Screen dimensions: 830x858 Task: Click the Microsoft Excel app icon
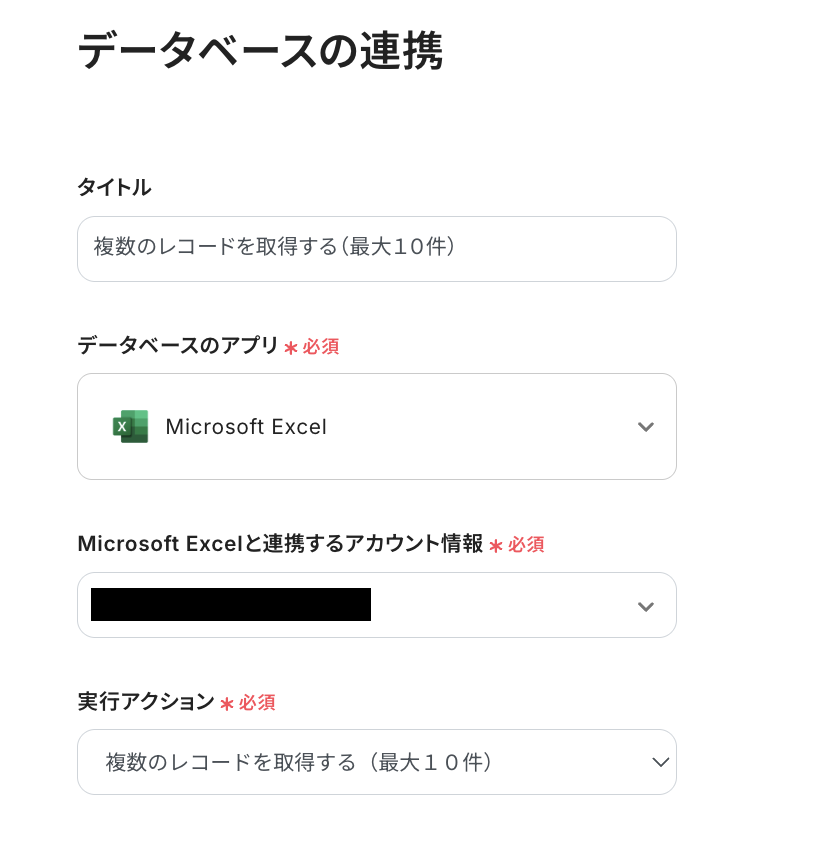pos(131,426)
